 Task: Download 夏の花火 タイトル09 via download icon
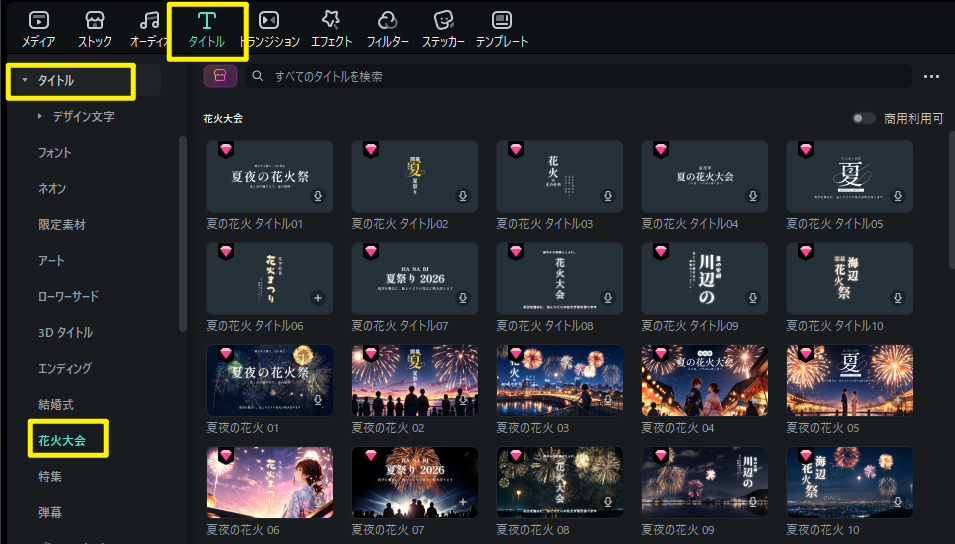pos(753,298)
